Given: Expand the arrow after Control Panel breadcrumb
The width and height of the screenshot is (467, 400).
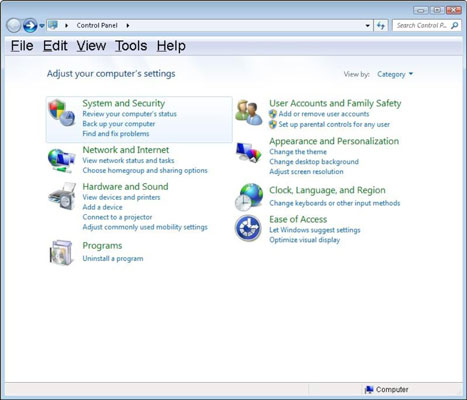Looking at the screenshot, I should [128, 26].
